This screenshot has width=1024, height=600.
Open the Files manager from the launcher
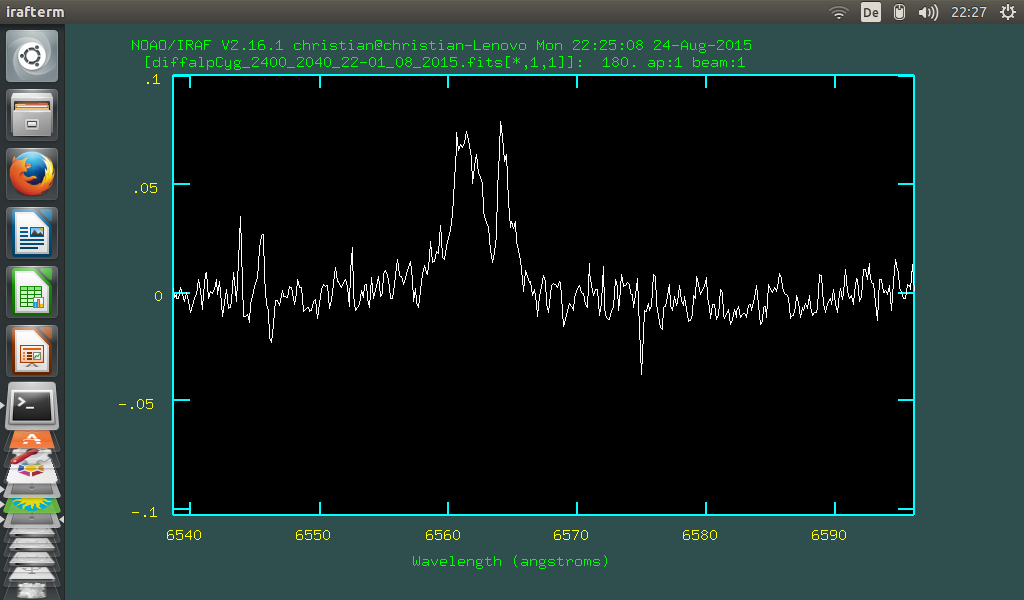pos(33,115)
